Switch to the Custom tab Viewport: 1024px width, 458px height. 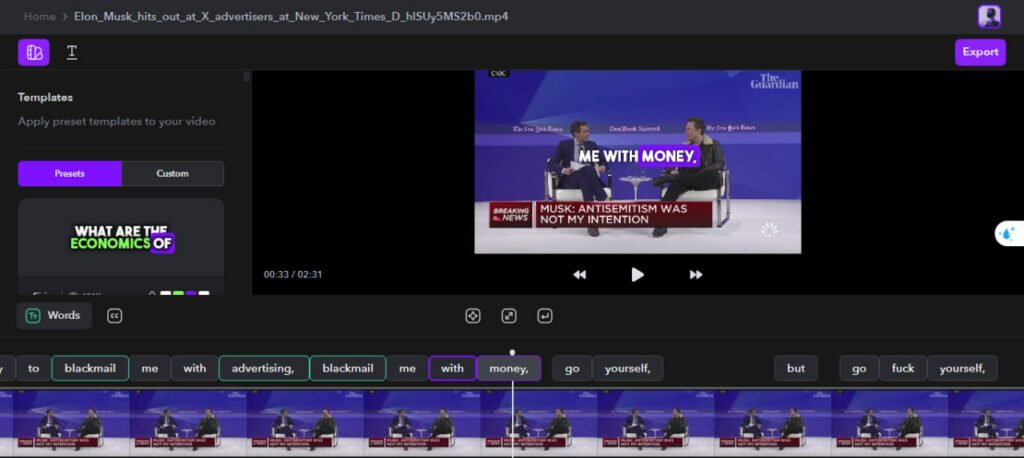(172, 173)
